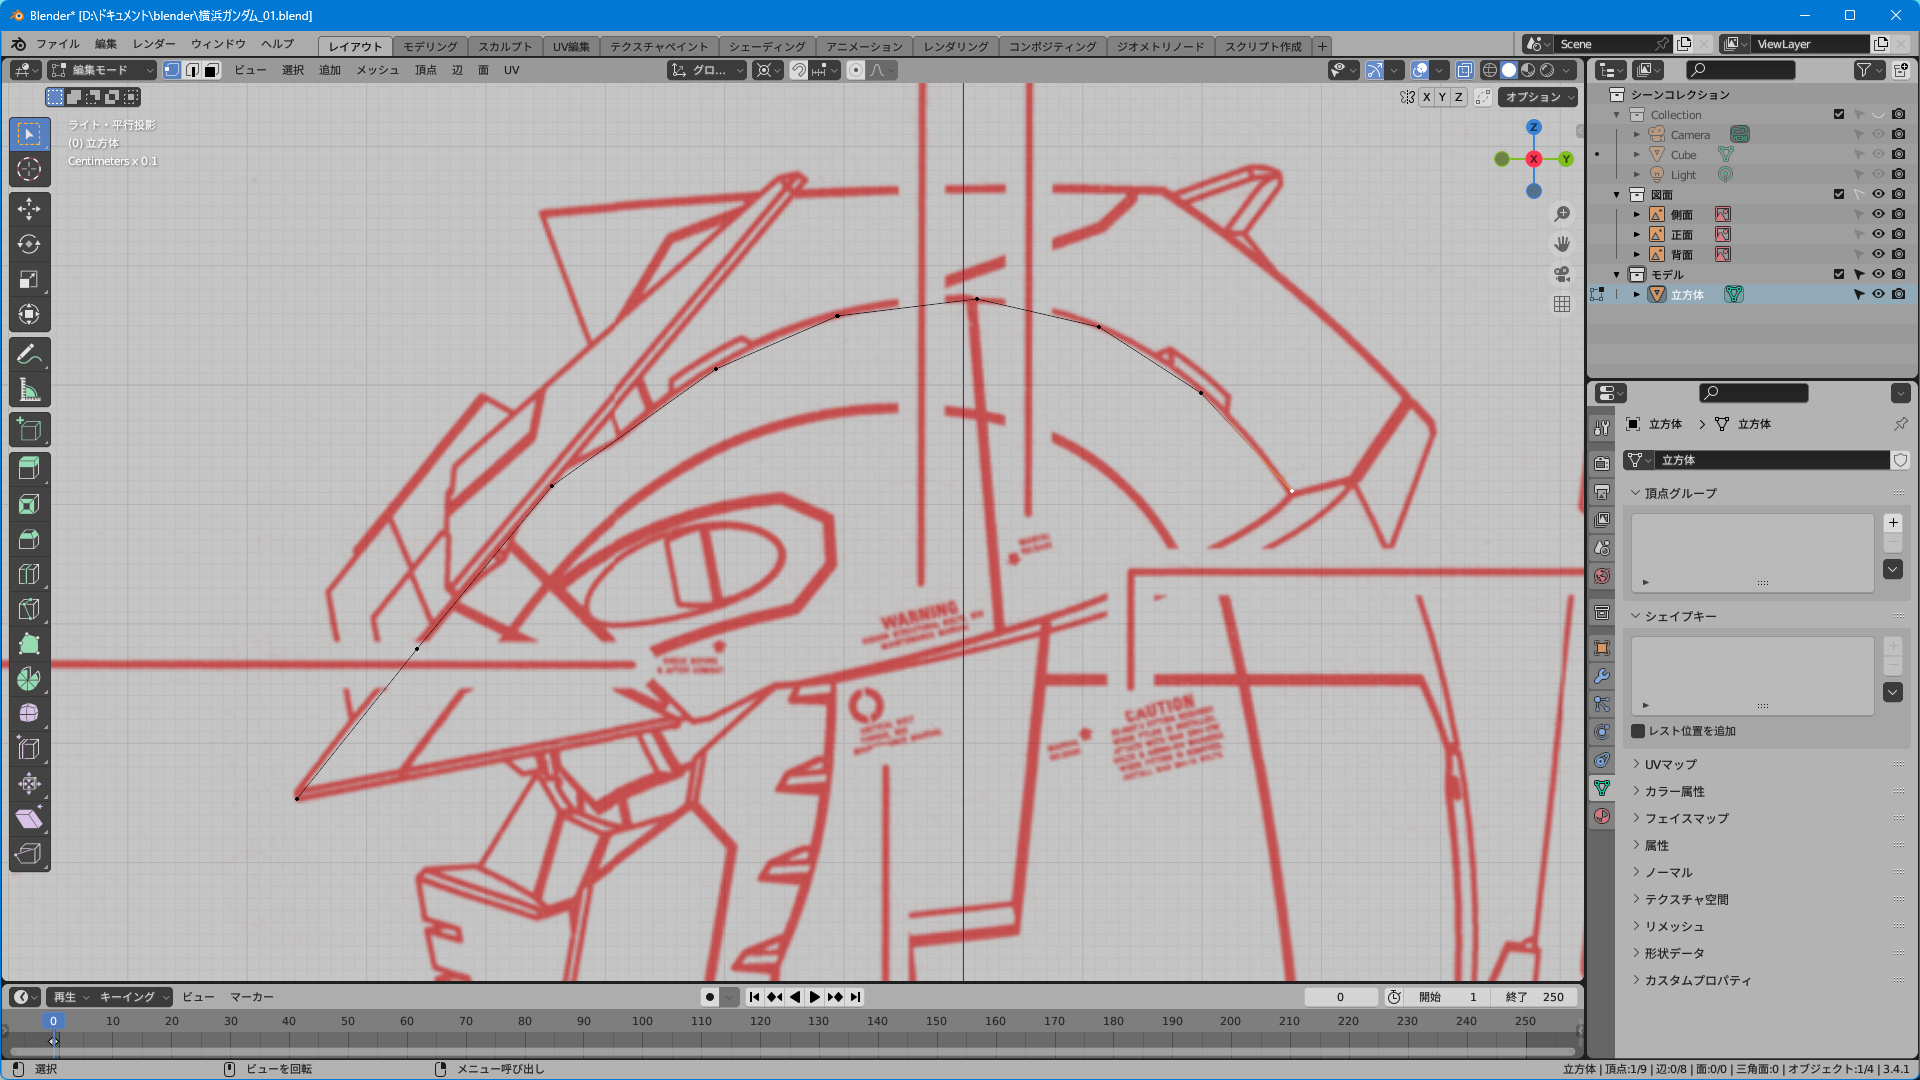Open the Modifier wrench properties tab
1920x1080 pixels.
1602,676
